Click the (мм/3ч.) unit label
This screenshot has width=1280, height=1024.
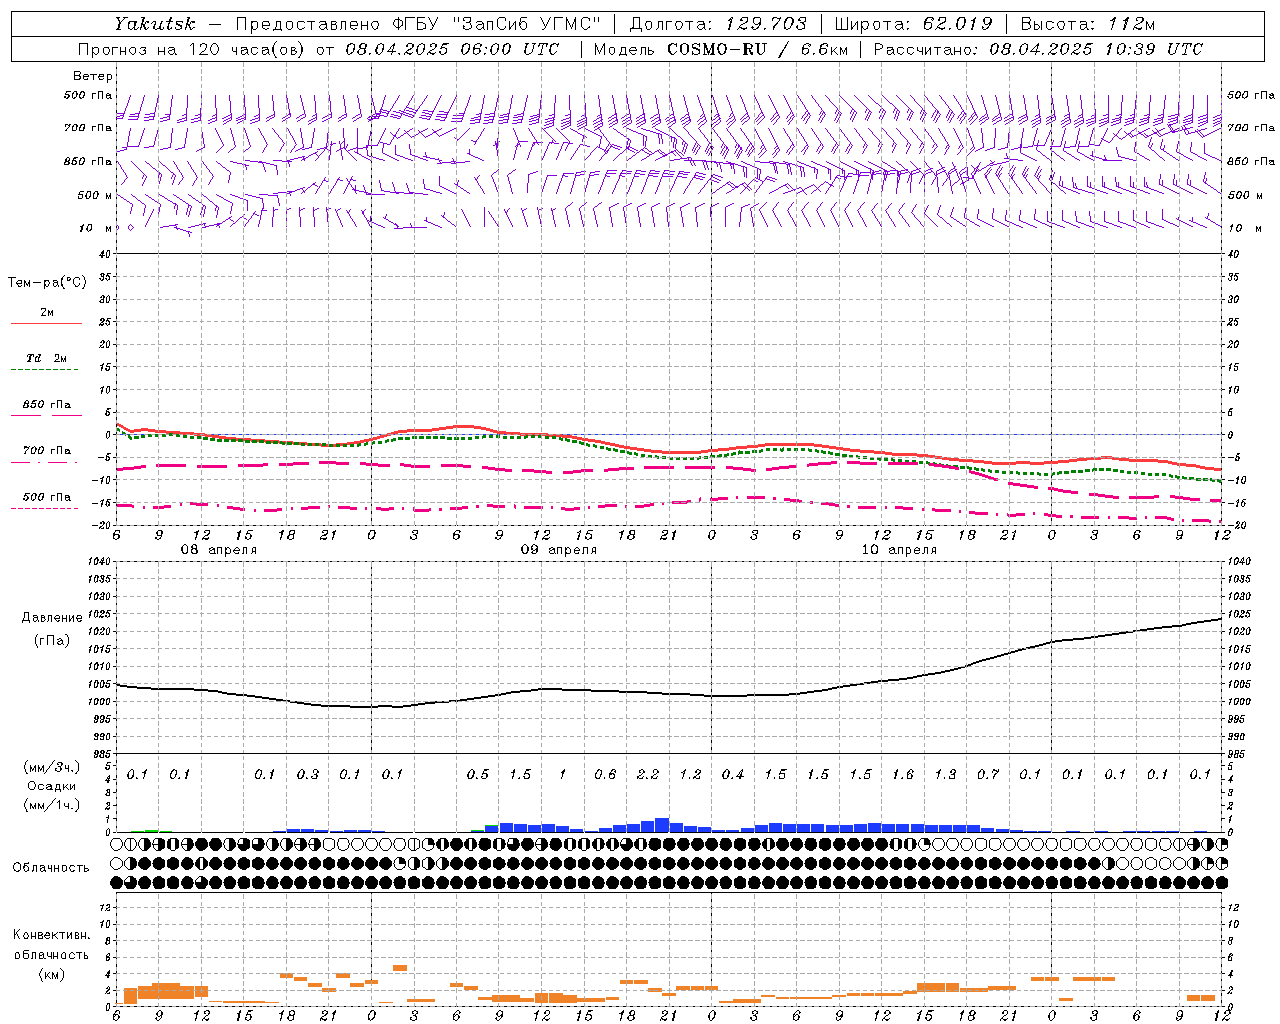tap(51, 768)
